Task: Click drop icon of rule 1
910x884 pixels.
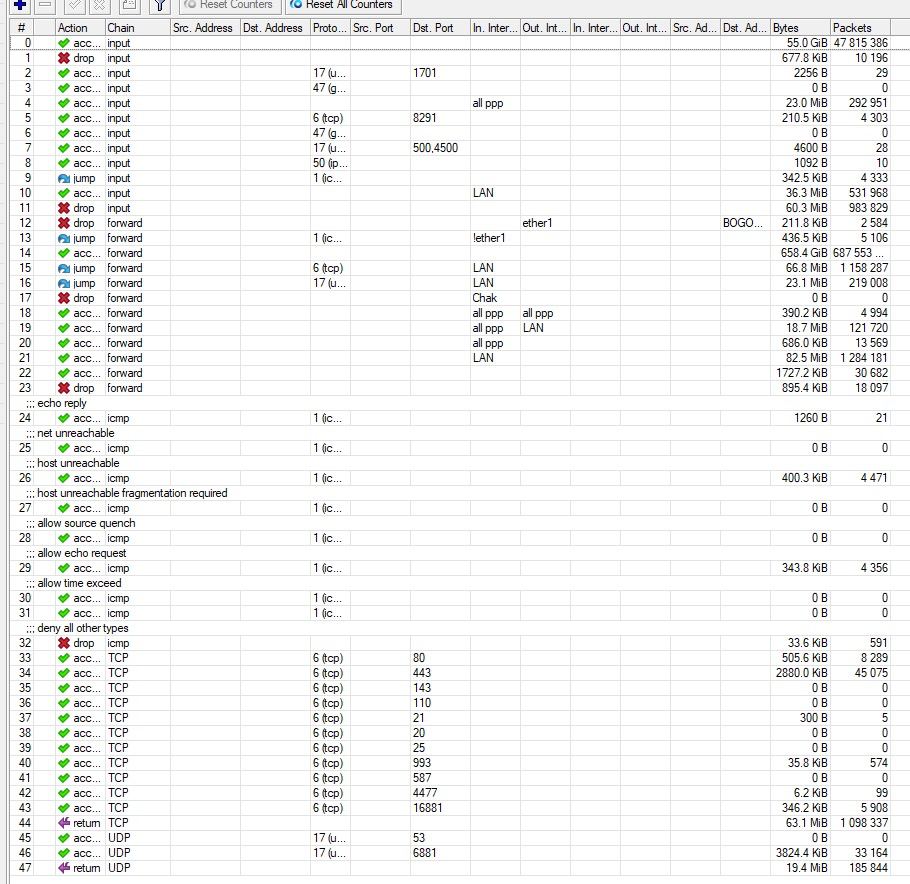Action: pyautogui.click(x=64, y=58)
